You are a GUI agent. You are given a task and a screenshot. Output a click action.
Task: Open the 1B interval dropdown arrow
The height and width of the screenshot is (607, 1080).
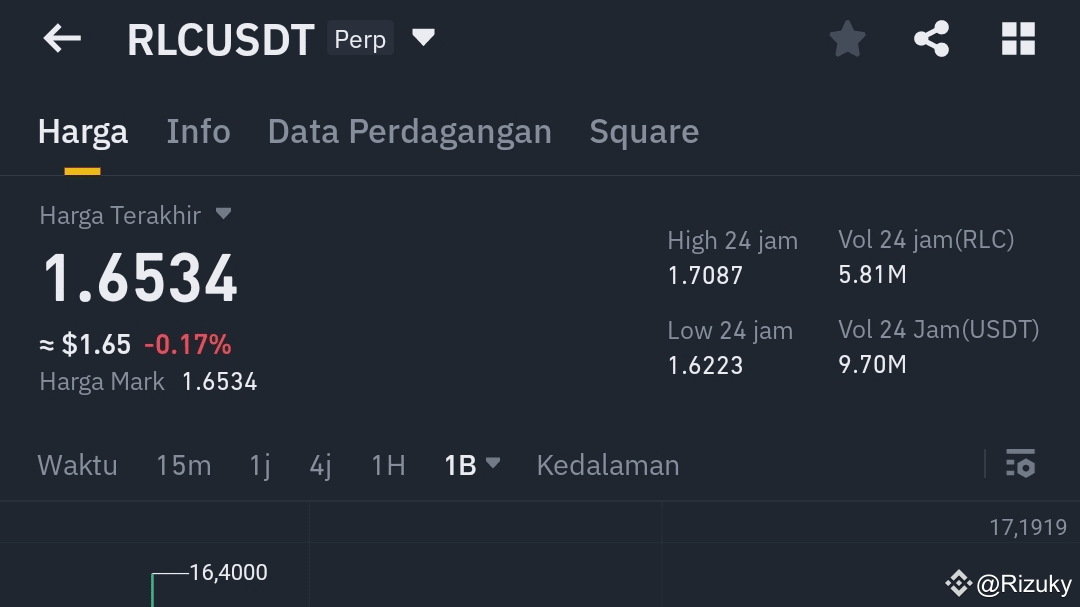[x=493, y=463]
